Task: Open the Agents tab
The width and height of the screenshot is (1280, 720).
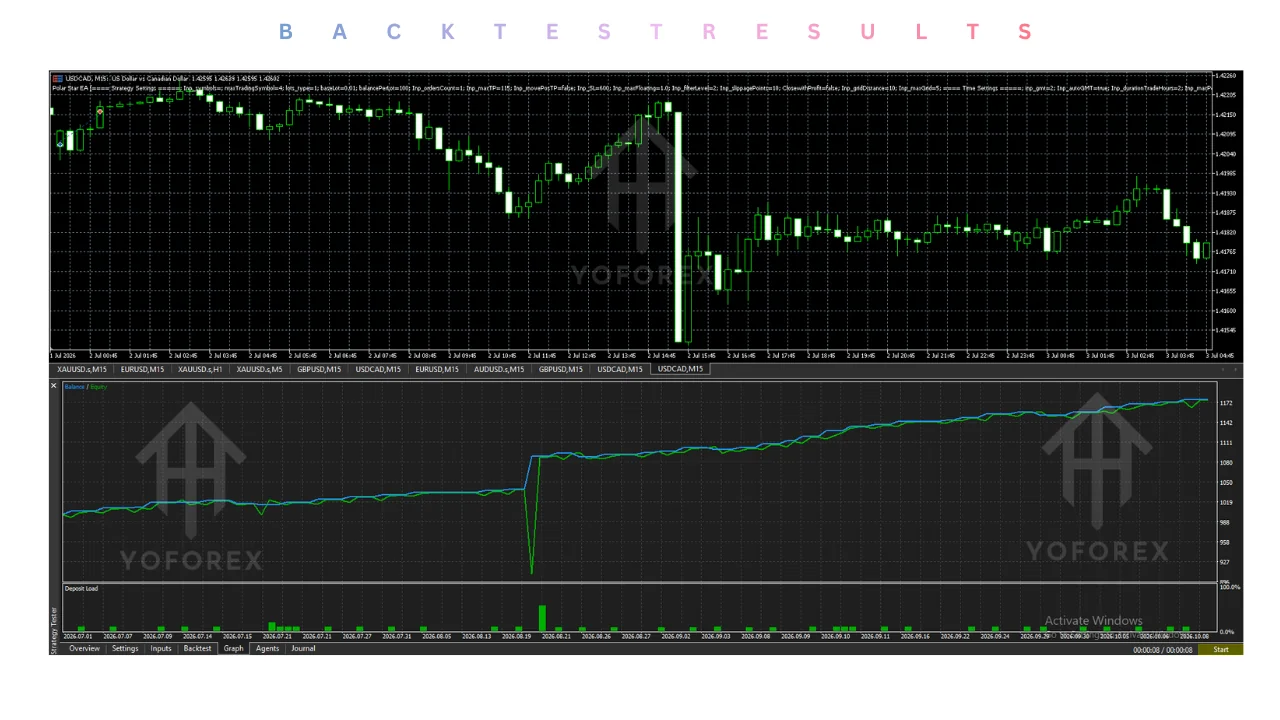Action: click(x=268, y=649)
